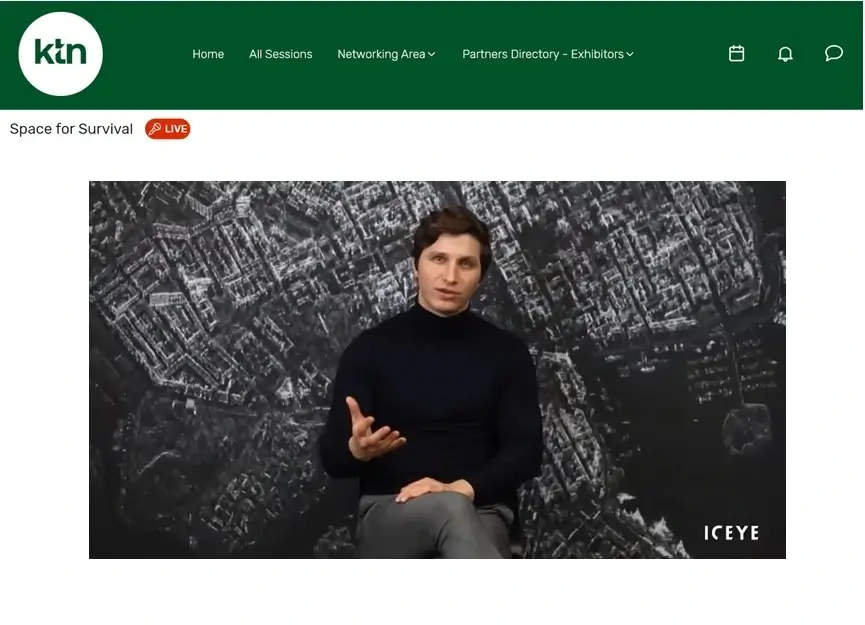Viewport: 865px width, 625px height.
Task: Click the microphone icon in LIVE badge
Action: coord(155,129)
